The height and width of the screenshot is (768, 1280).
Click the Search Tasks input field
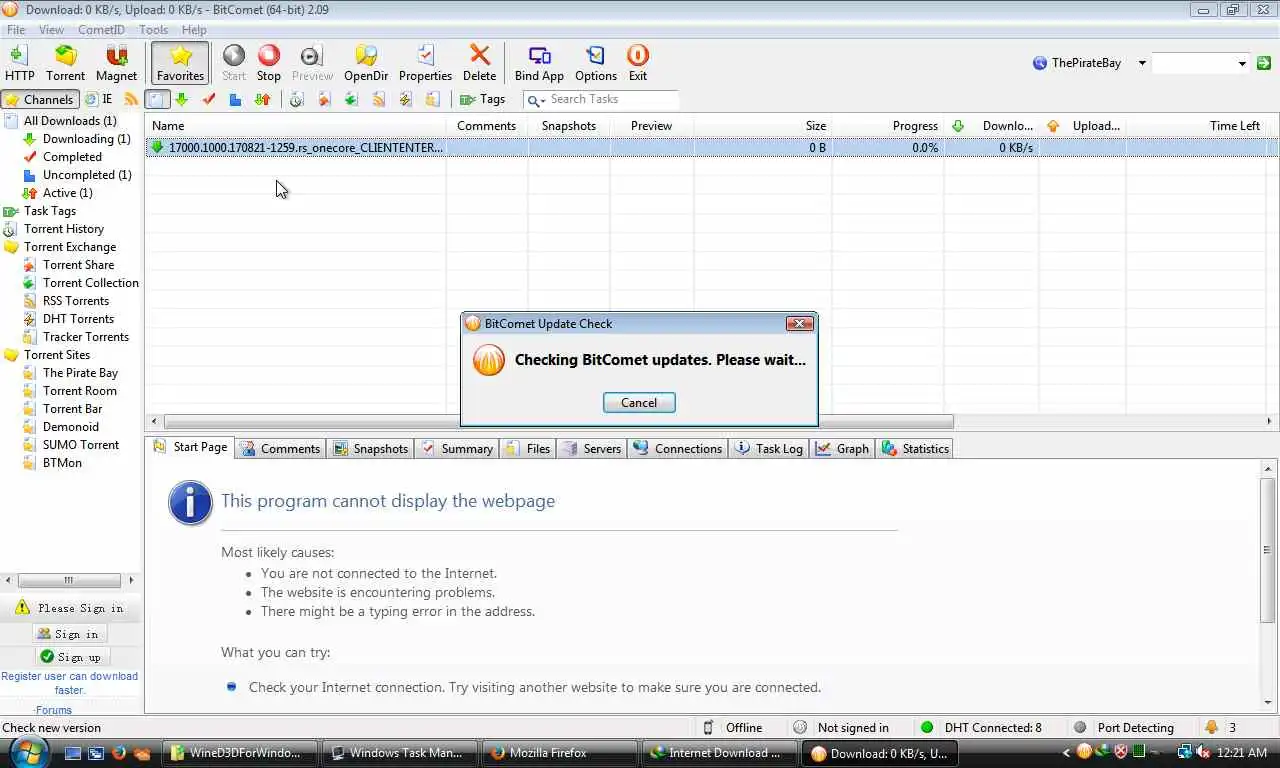[x=612, y=100]
